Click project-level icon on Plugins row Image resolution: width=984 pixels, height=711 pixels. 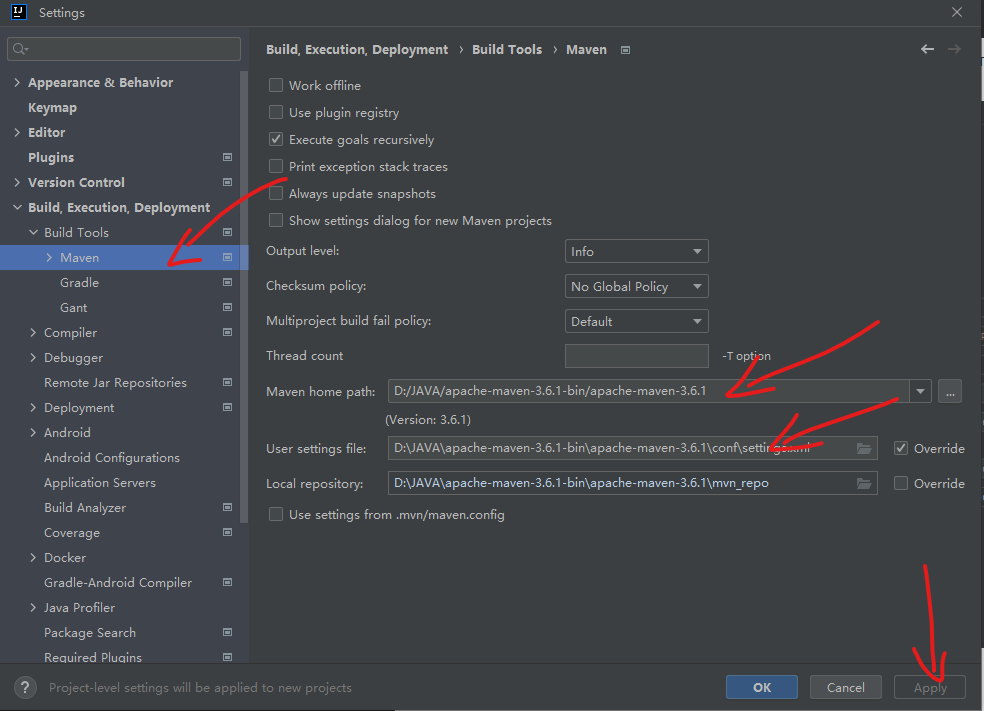(228, 157)
